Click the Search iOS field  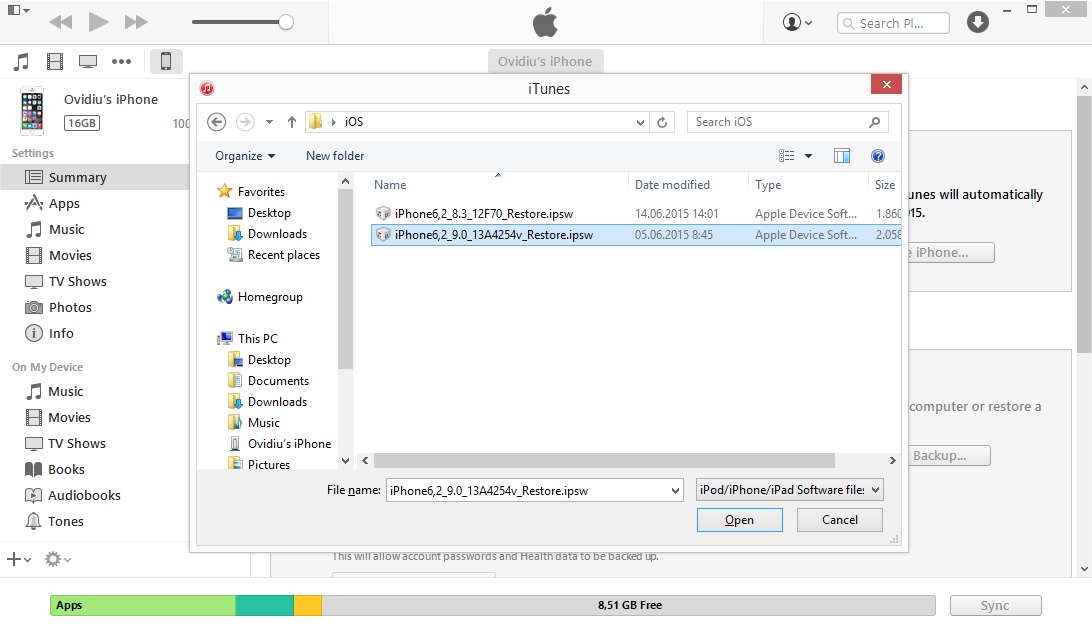tap(780, 122)
